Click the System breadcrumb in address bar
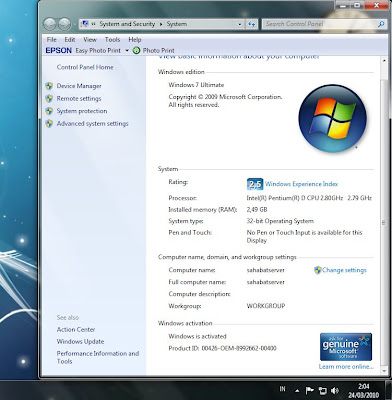 coord(177,24)
